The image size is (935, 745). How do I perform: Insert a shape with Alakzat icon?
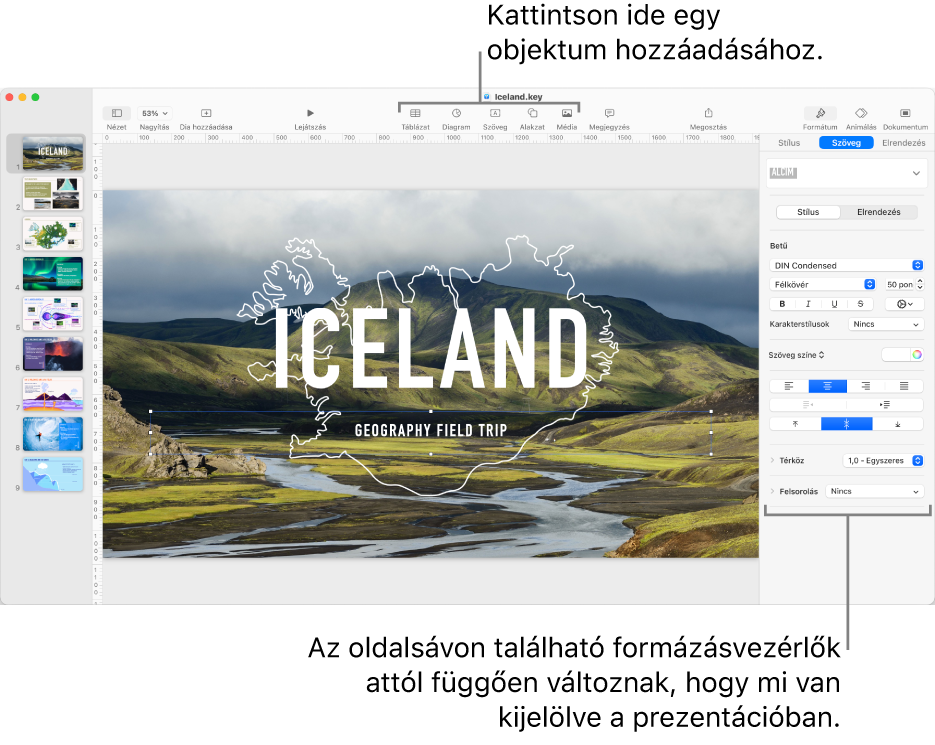(532, 113)
